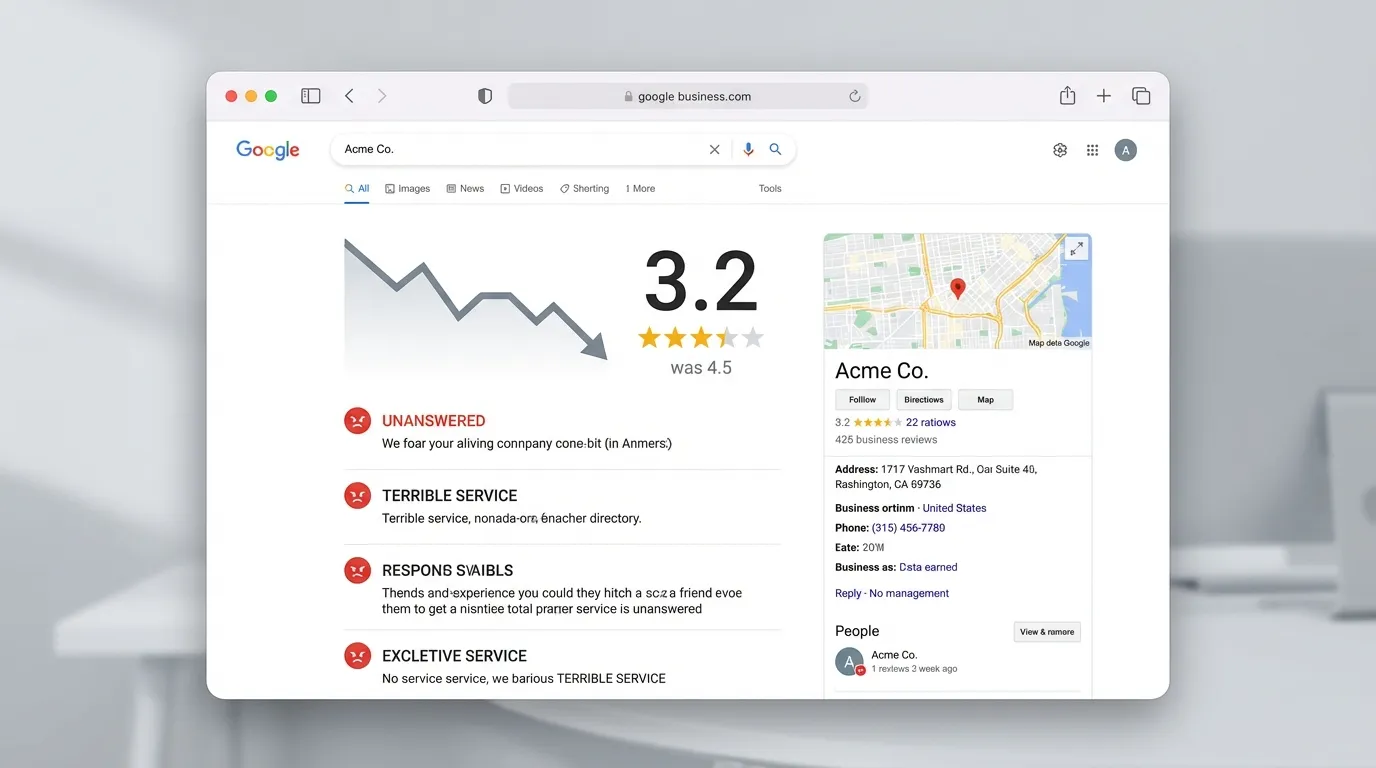Expand the map to full view

point(1076,249)
